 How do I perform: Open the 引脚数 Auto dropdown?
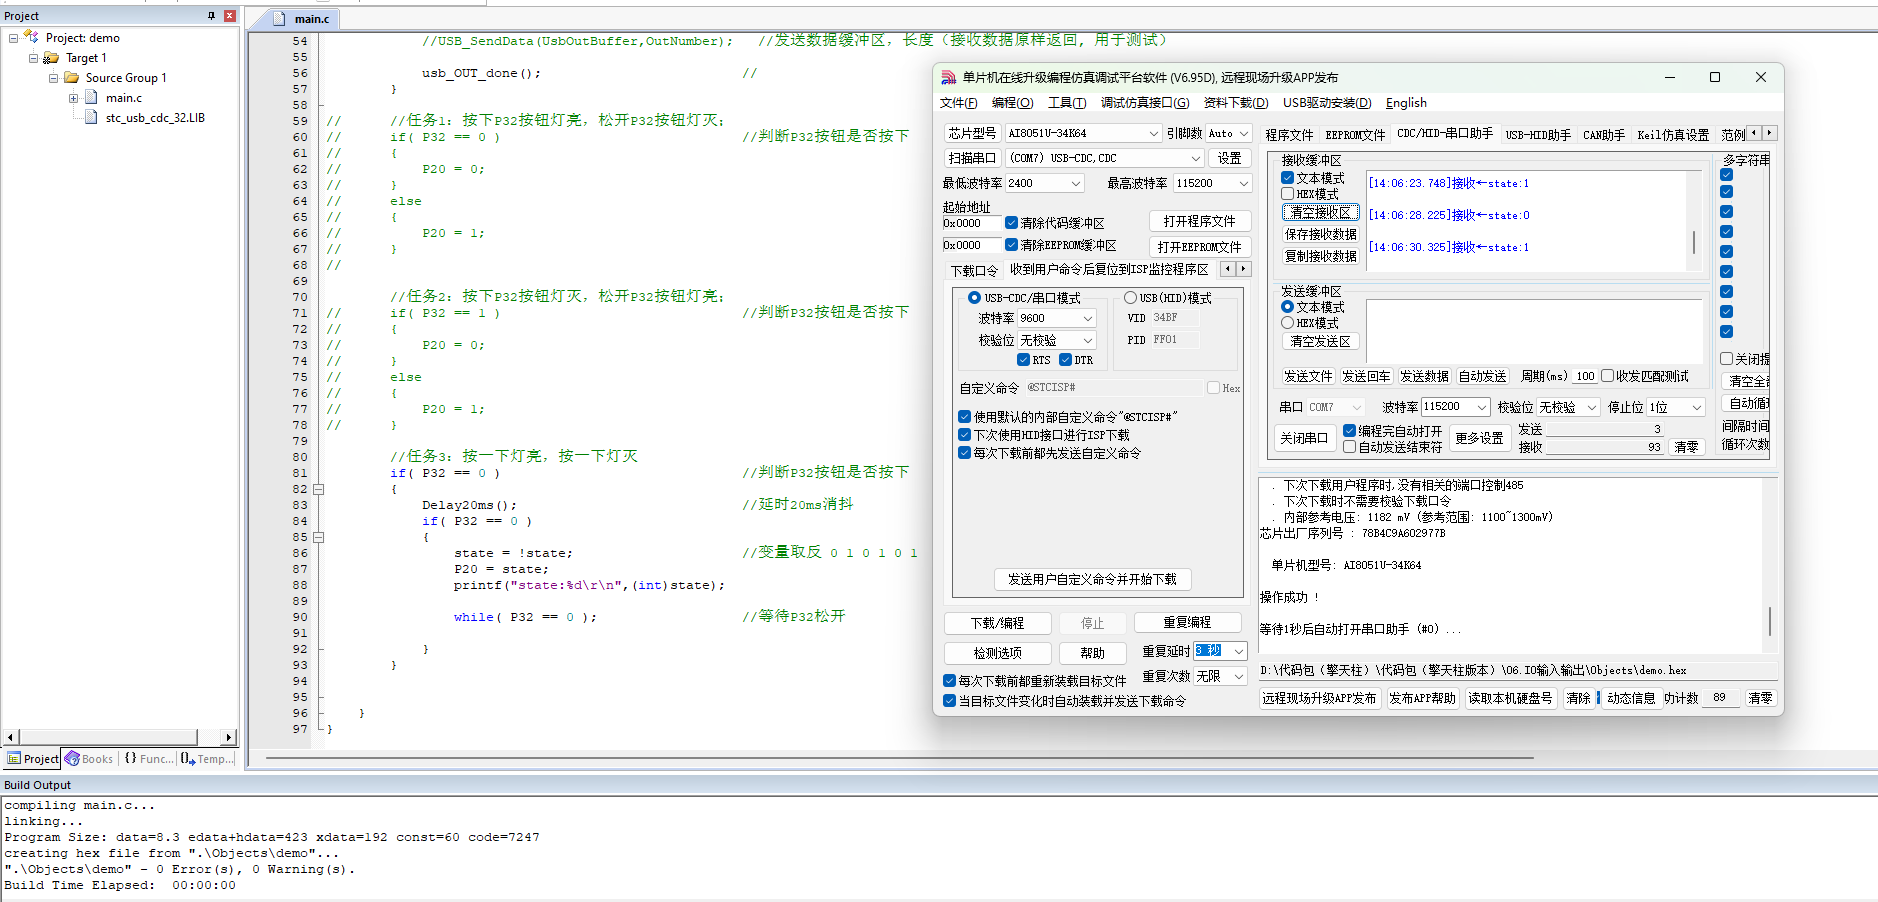[1243, 133]
